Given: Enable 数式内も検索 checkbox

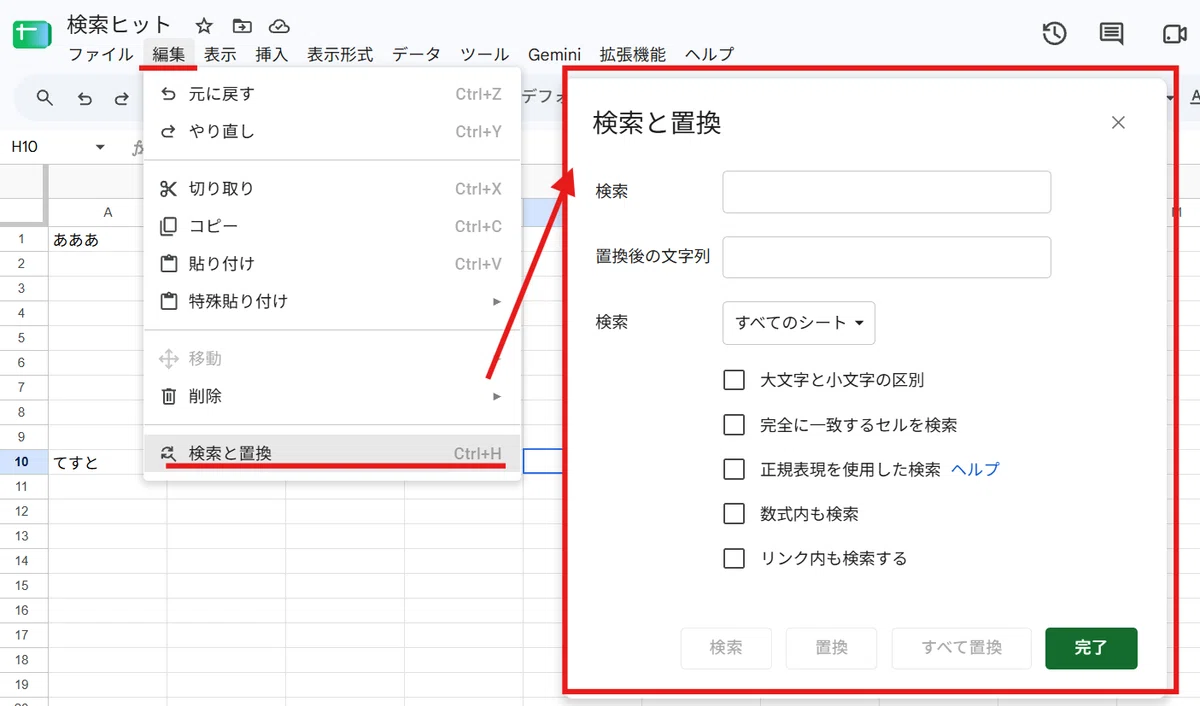Looking at the screenshot, I should point(734,514).
